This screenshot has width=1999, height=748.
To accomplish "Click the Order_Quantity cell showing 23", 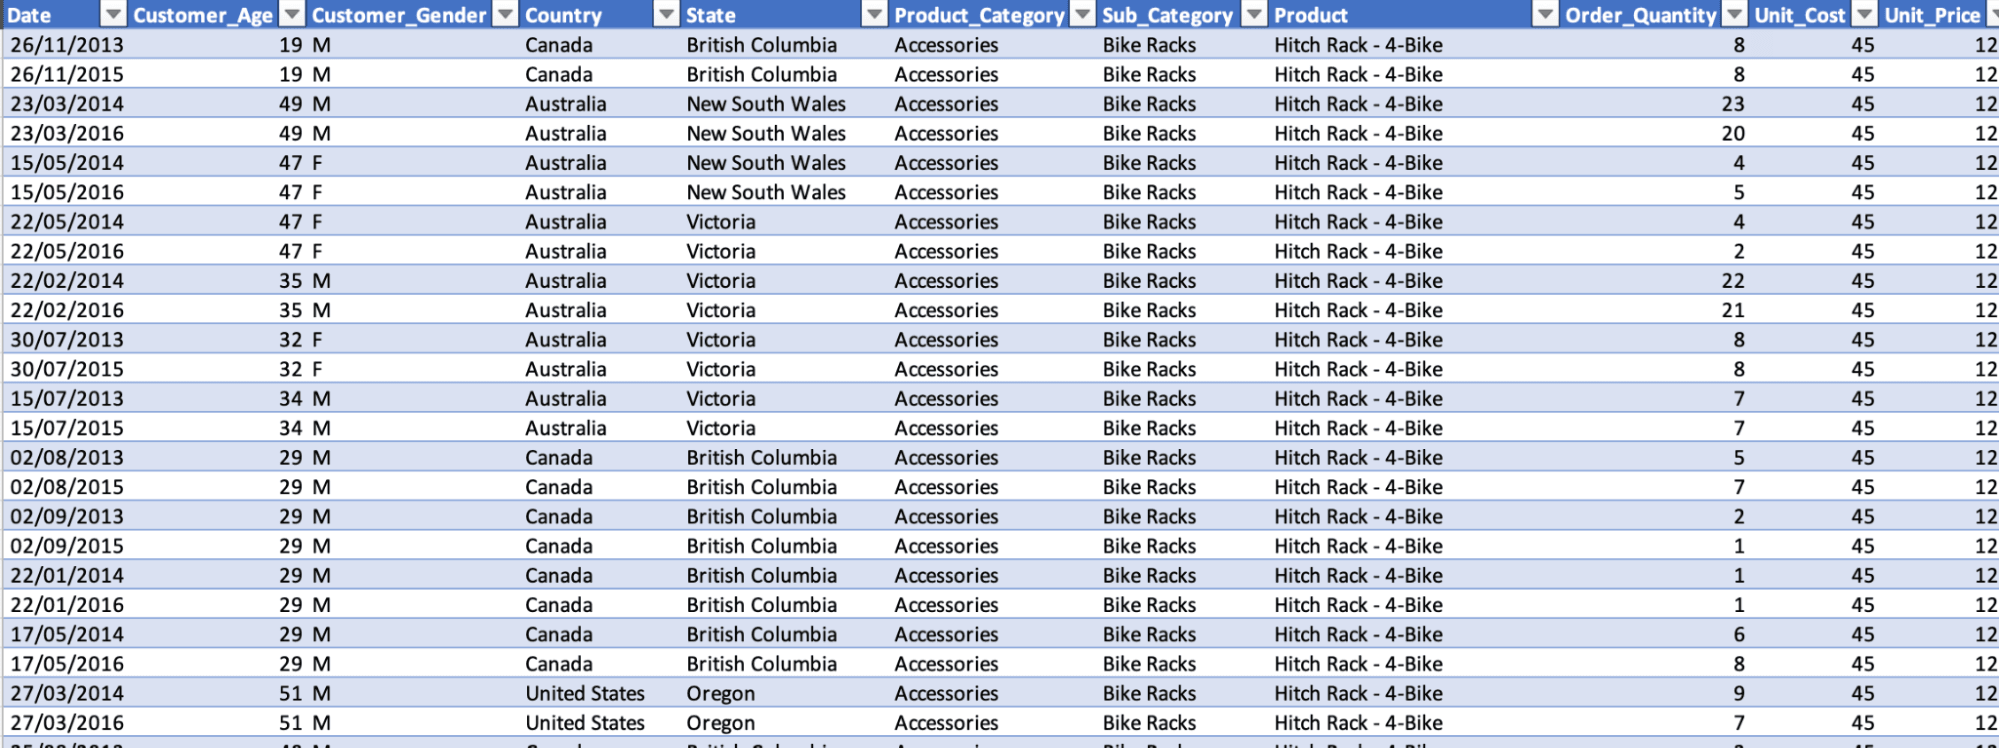I will [1735, 103].
